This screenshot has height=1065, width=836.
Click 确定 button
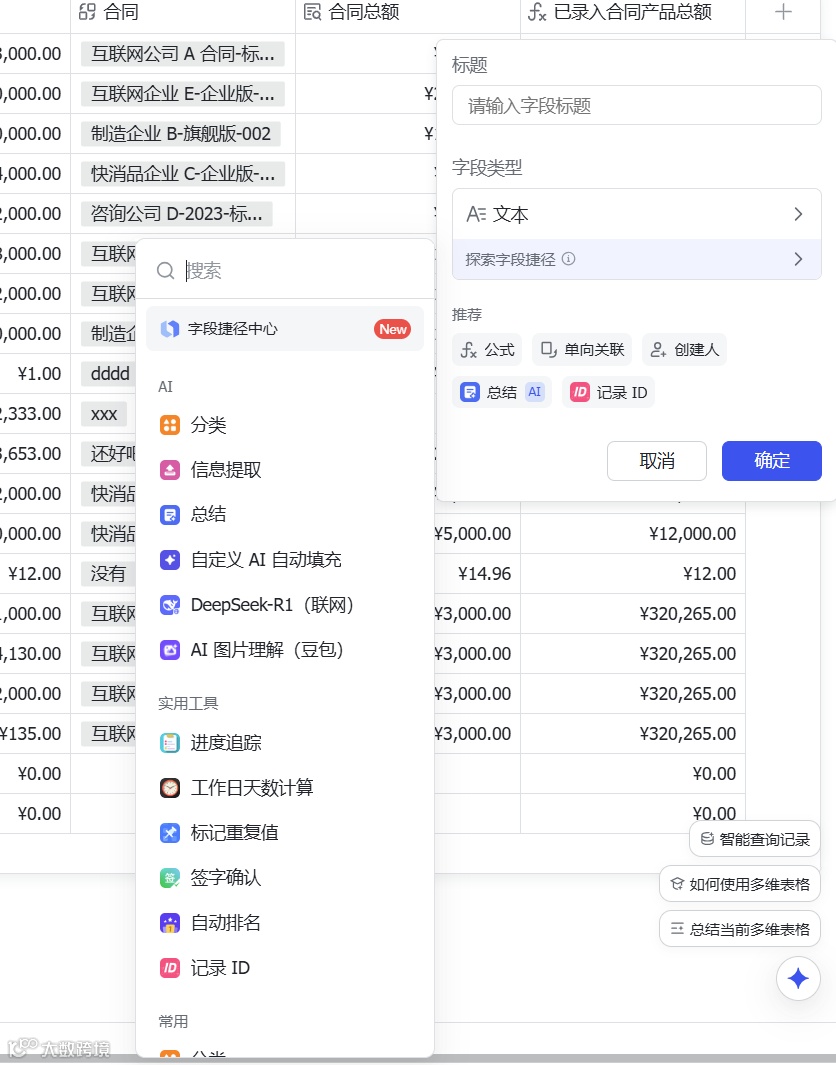point(771,461)
